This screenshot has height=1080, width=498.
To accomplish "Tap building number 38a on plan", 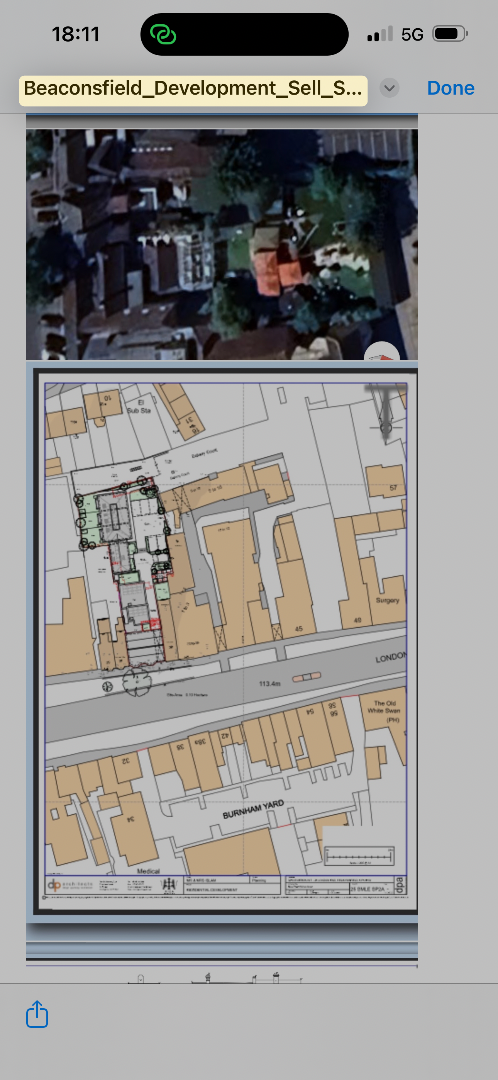I will click(x=200, y=742).
